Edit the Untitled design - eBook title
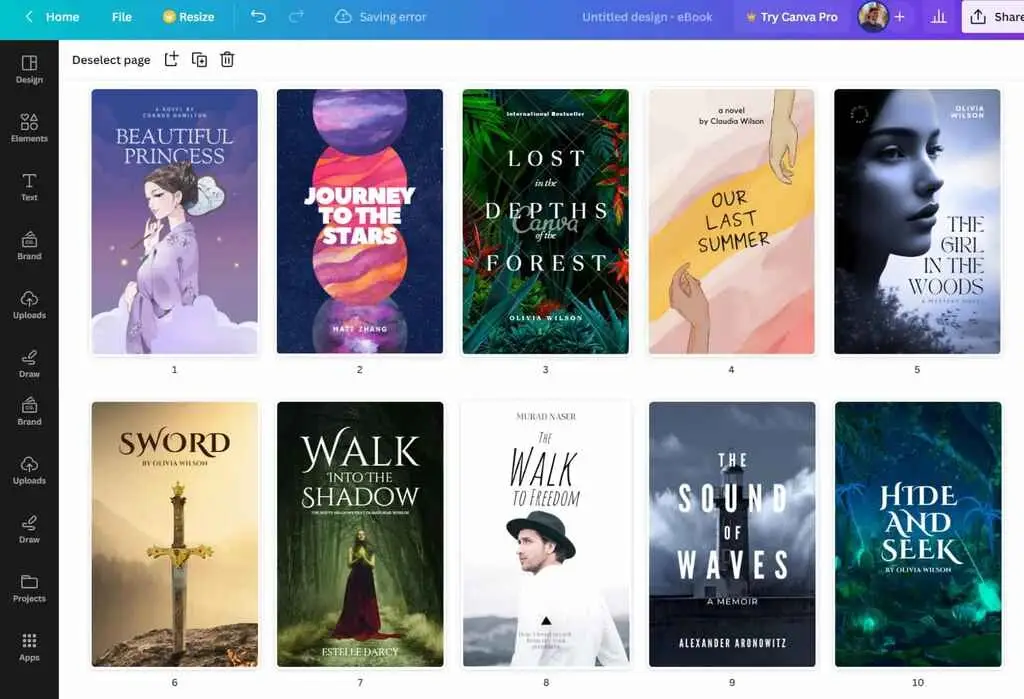This screenshot has width=1024, height=699. point(647,17)
